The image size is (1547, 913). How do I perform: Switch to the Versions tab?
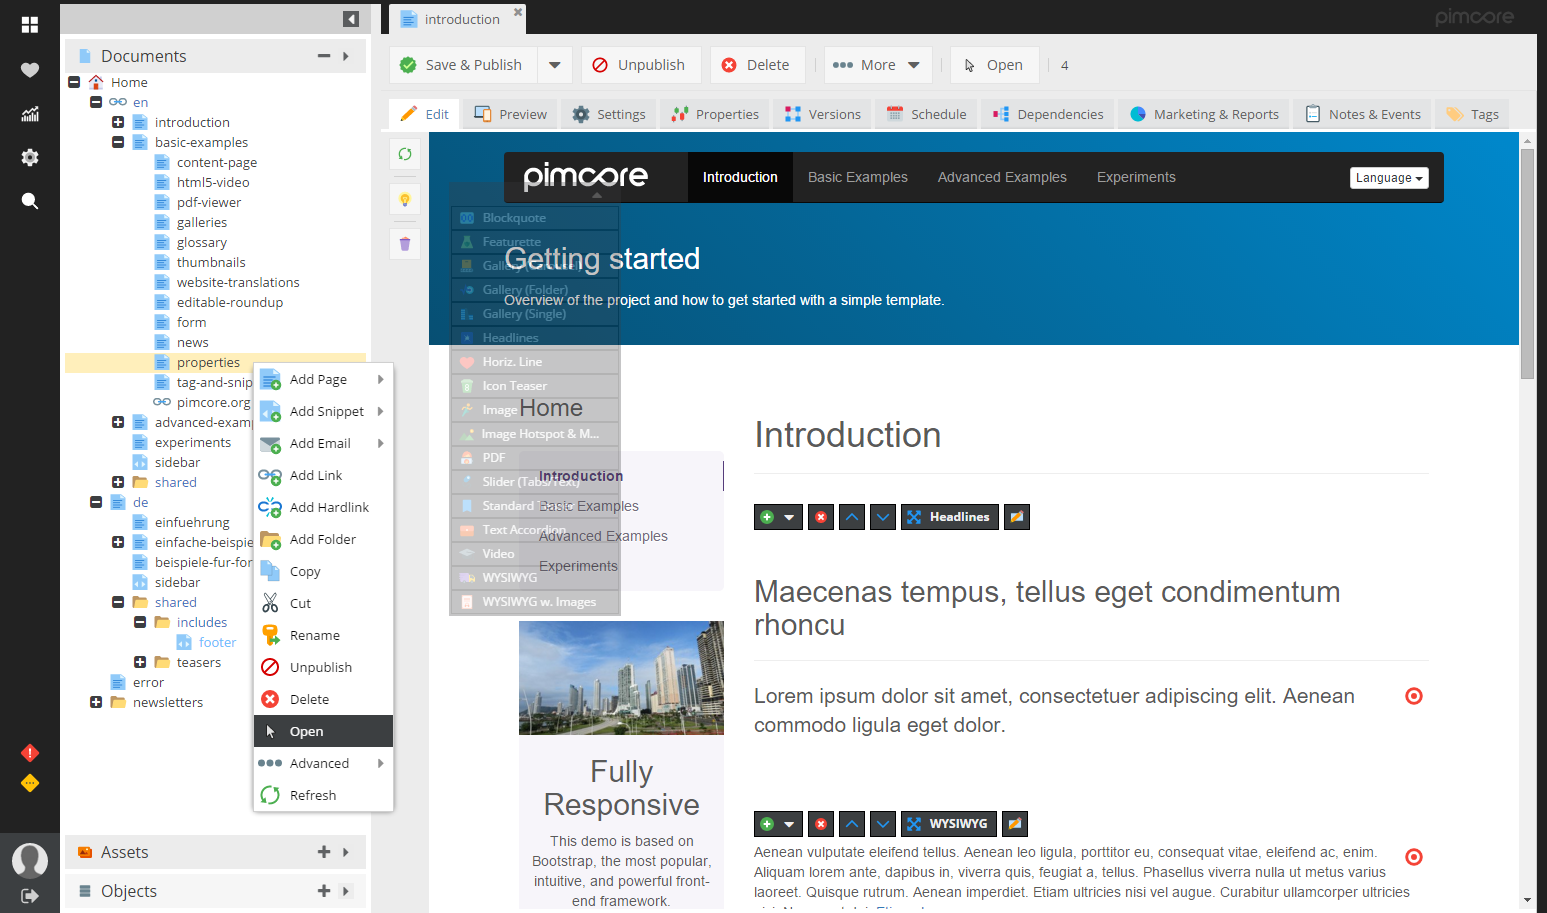tap(822, 114)
